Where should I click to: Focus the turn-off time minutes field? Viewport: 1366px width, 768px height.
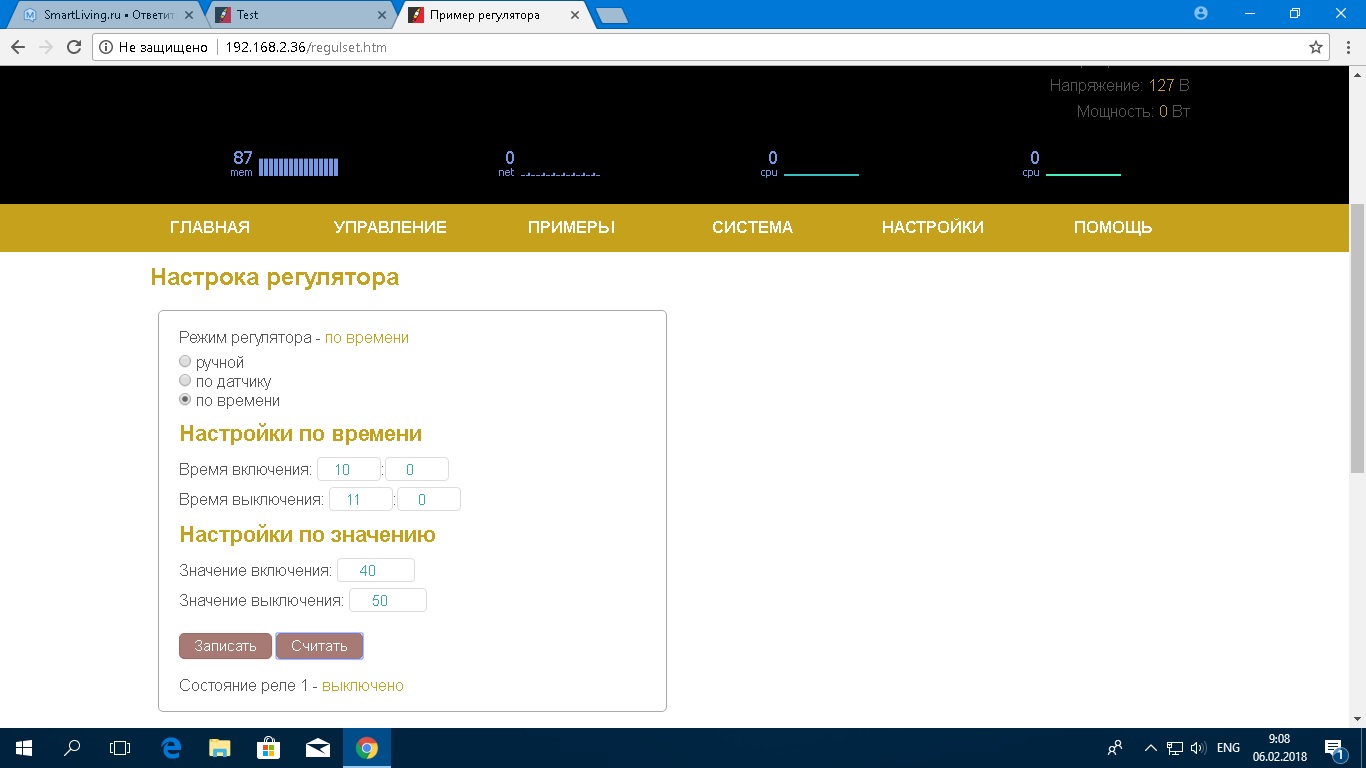pyautogui.click(x=429, y=499)
